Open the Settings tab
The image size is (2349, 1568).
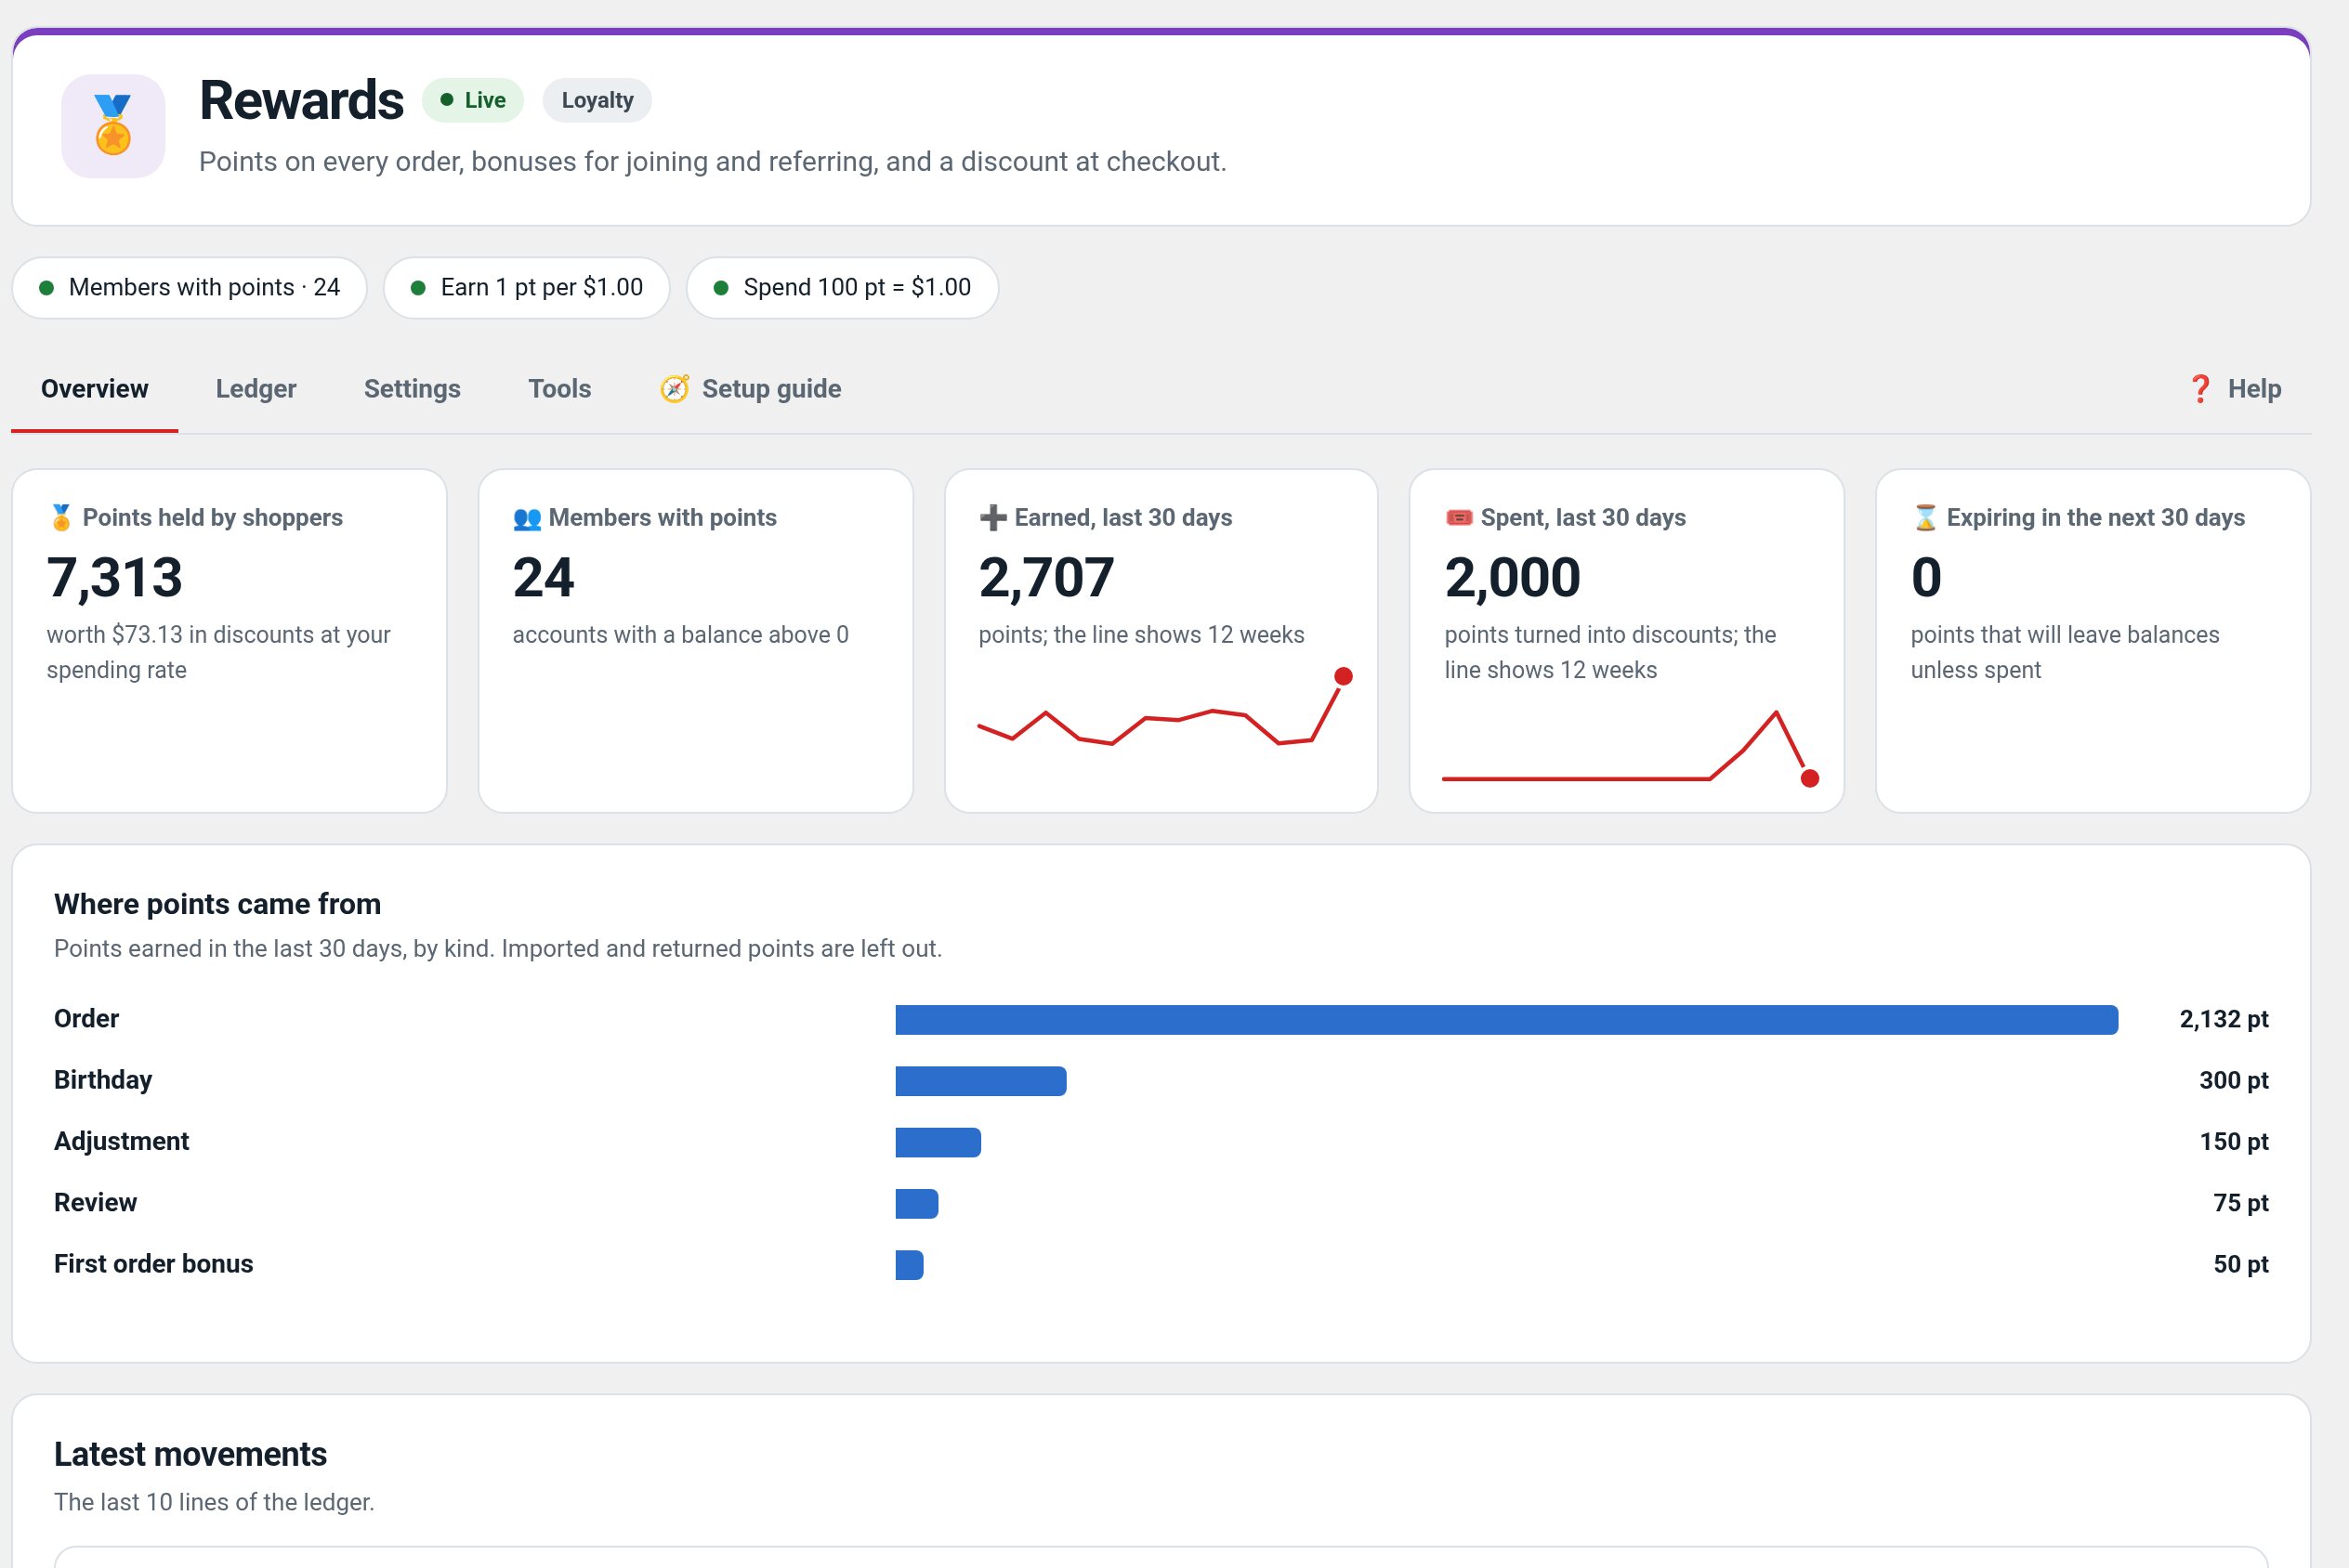click(x=412, y=389)
